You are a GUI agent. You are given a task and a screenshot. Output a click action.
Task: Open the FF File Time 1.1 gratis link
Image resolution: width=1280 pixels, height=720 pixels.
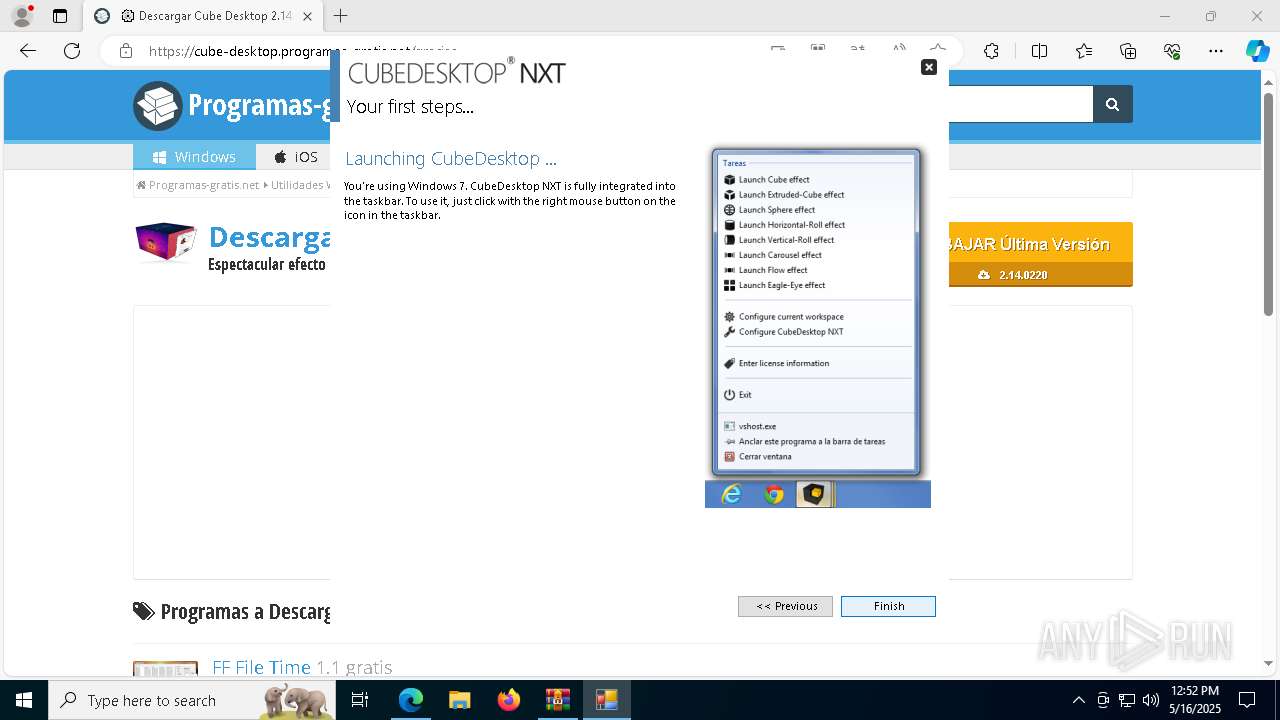tap(302, 667)
